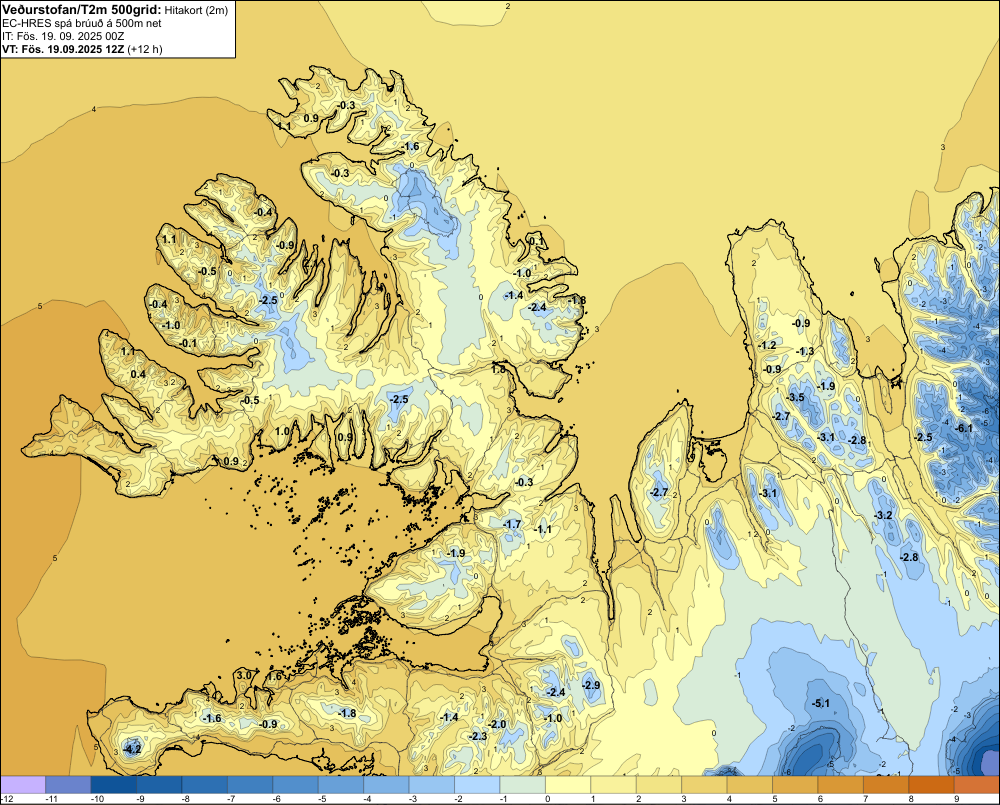Click the temperature value -0.1

189,343
